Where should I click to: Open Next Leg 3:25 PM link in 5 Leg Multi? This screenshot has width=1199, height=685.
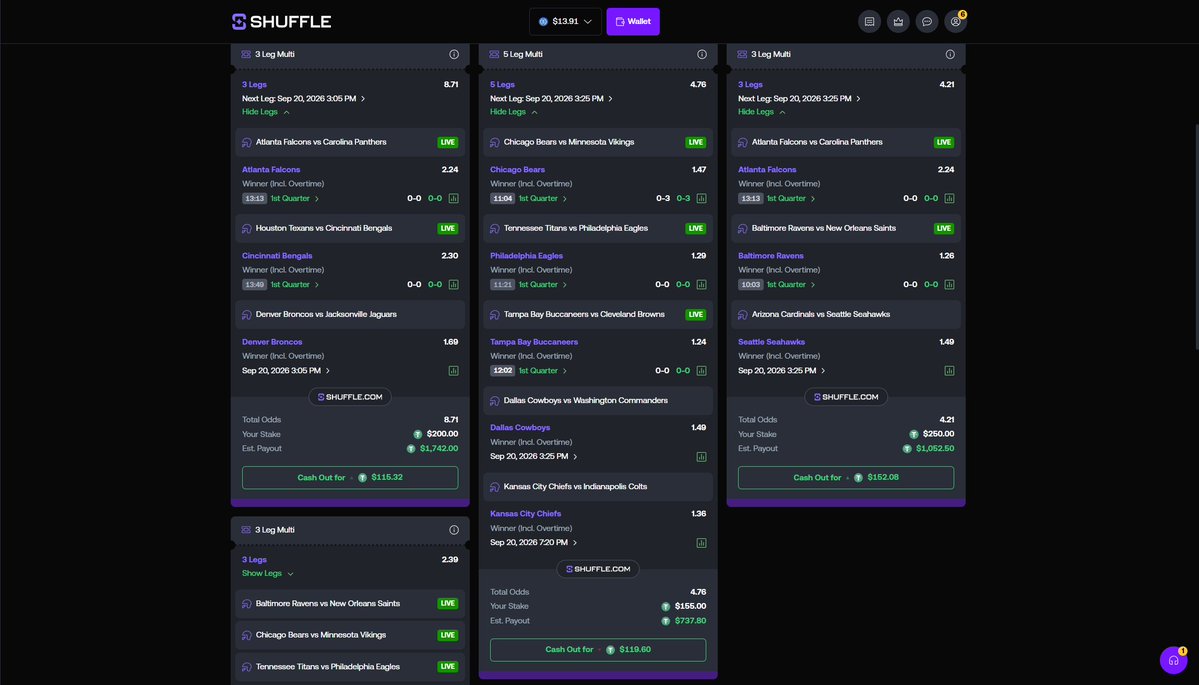pyautogui.click(x=551, y=99)
